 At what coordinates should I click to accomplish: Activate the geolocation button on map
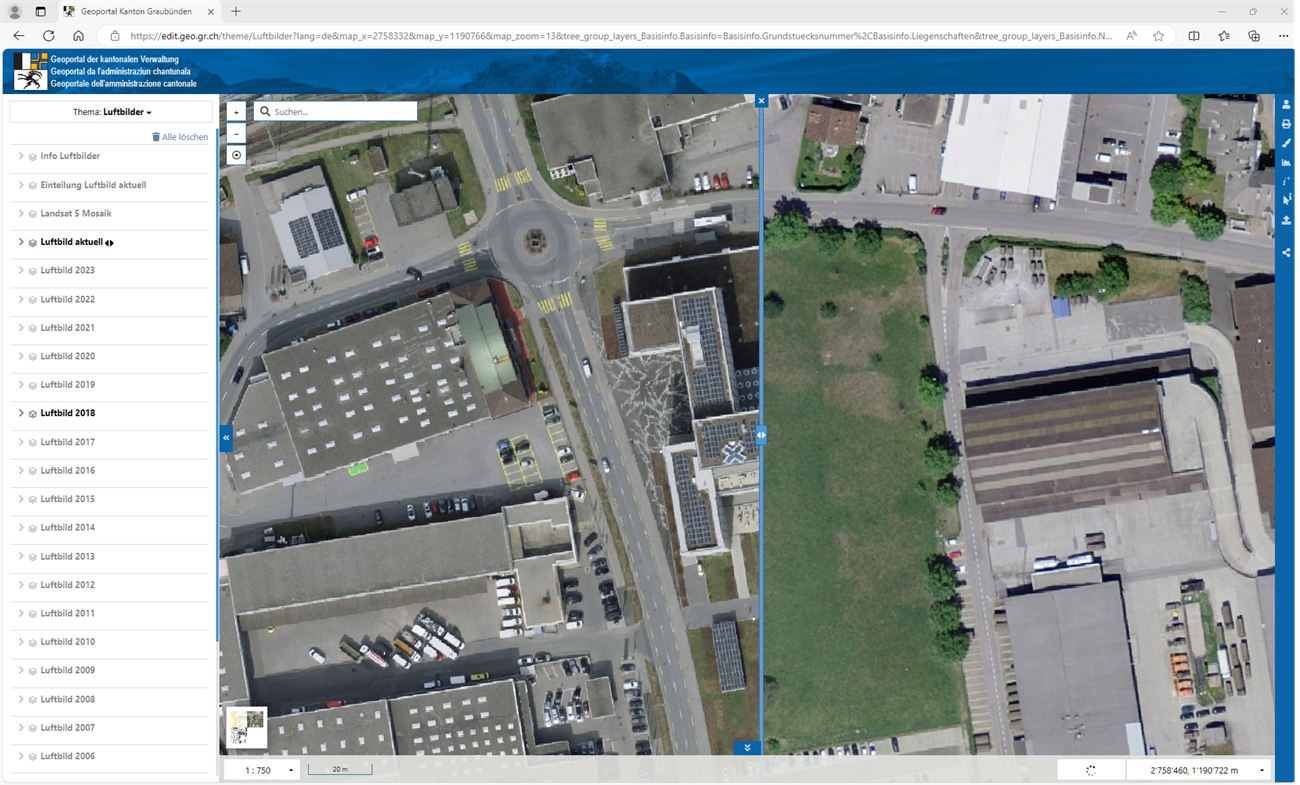(236, 155)
